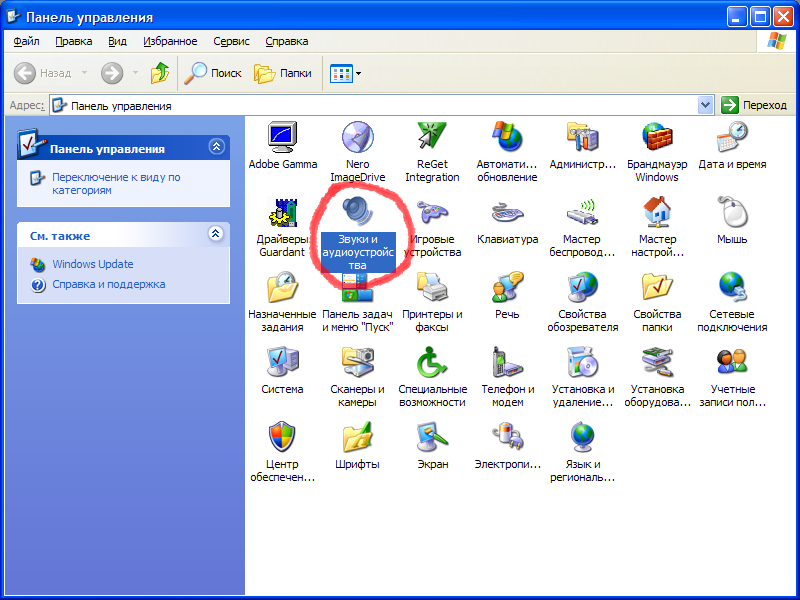Open Справка и поддержка link

109,284
